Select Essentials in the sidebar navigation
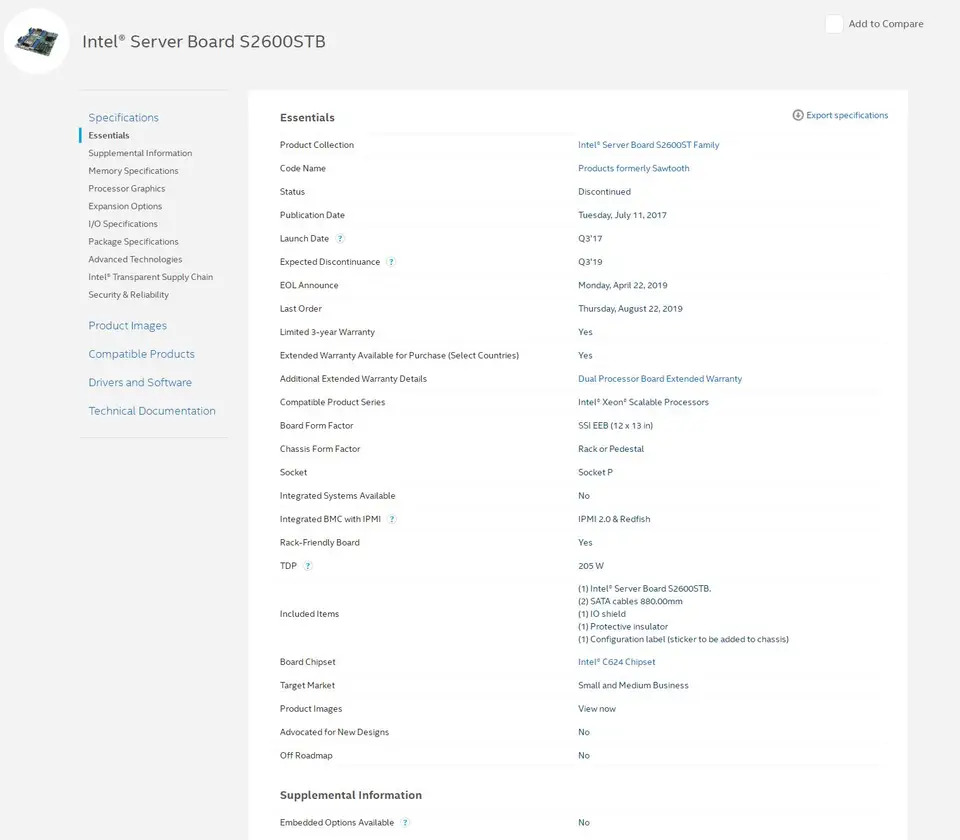Viewport: 960px width, 840px height. (109, 135)
